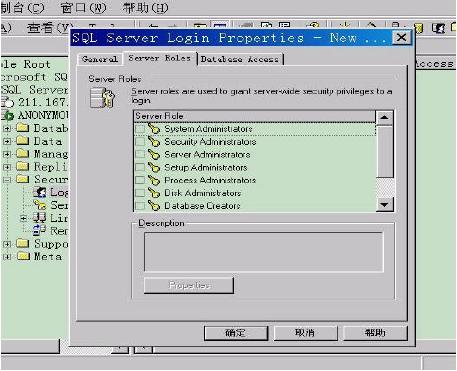Enable the Server Administrators role checkbox
The height and width of the screenshot is (371, 457).
click(x=140, y=154)
